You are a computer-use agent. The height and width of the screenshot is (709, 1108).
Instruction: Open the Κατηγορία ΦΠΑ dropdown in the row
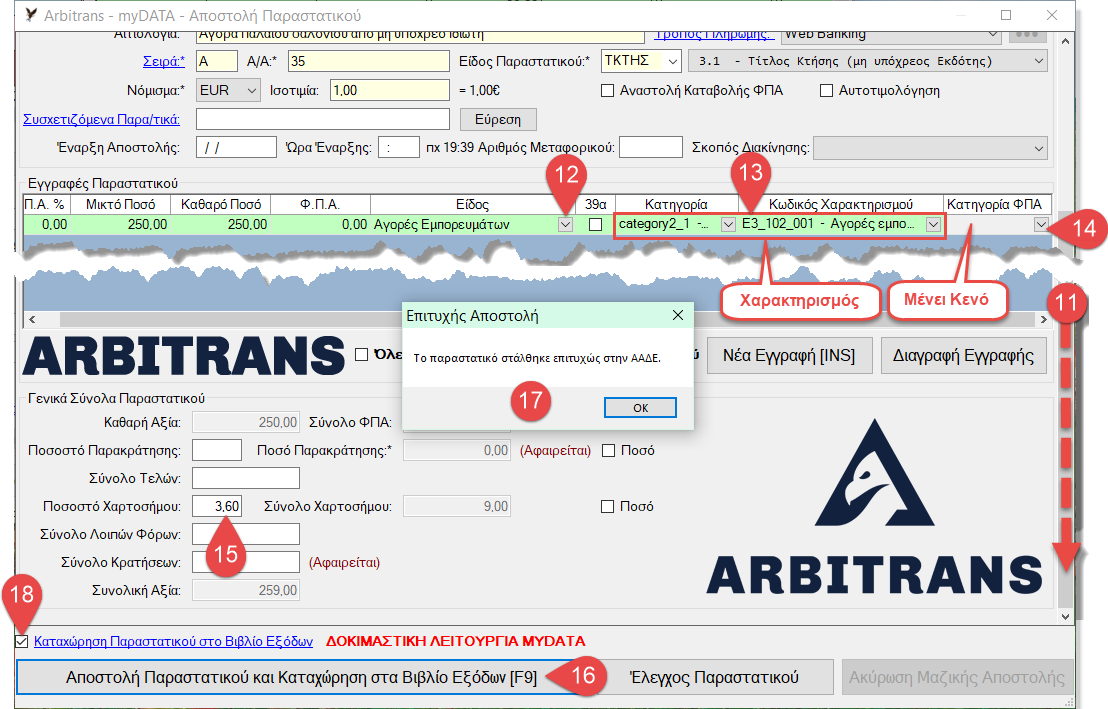pyautogui.click(x=1041, y=224)
